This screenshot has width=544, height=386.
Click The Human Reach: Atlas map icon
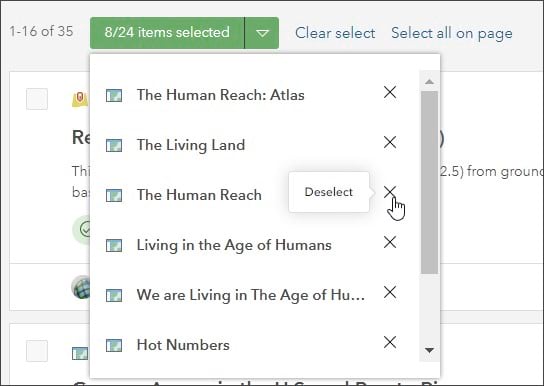click(x=114, y=95)
